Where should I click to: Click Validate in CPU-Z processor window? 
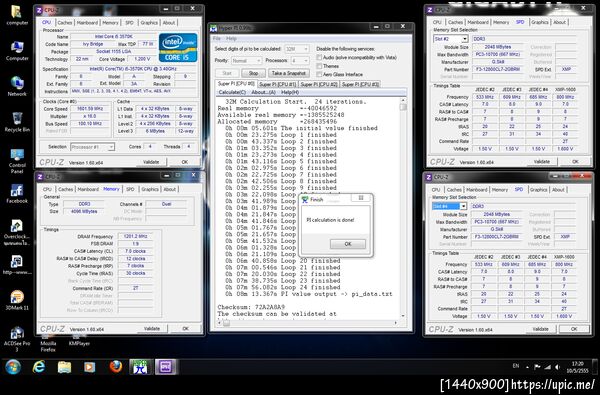click(151, 162)
